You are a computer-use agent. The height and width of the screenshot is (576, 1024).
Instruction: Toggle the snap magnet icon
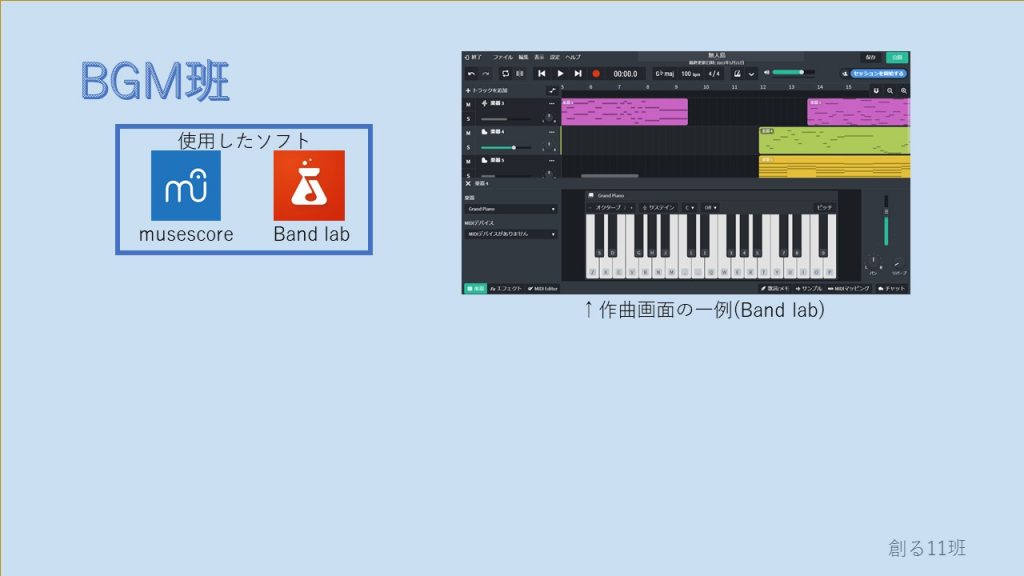tap(876, 91)
